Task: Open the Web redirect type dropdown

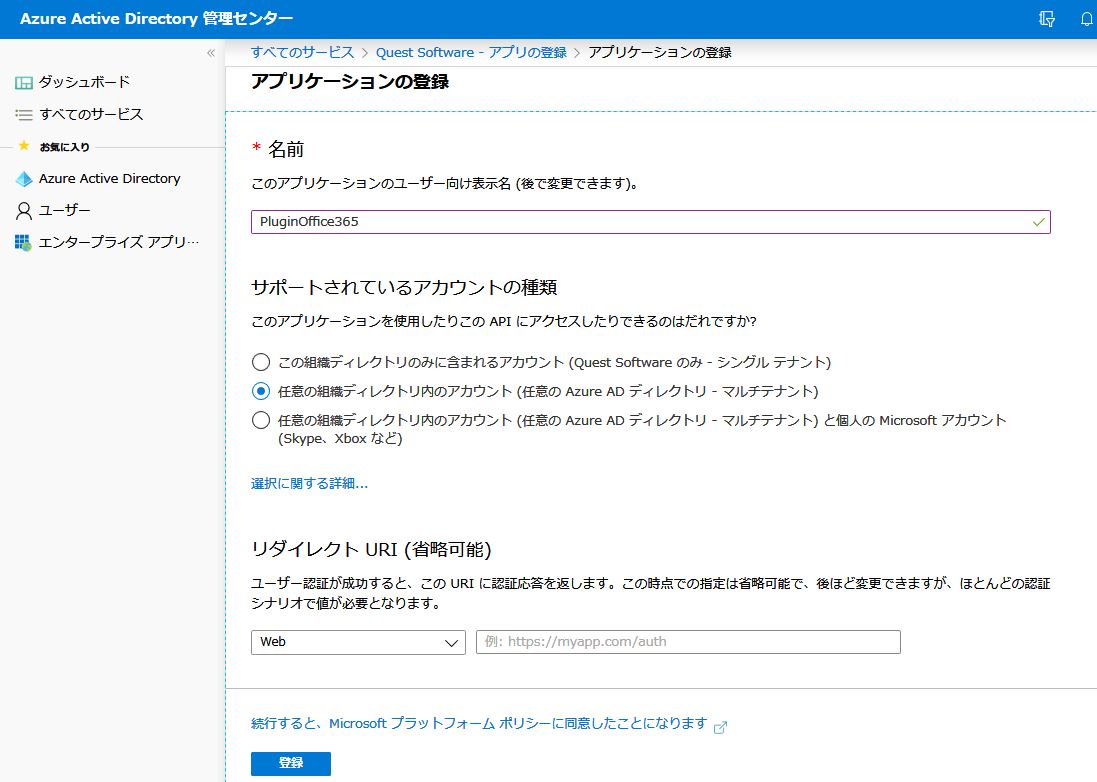Action: [358, 642]
